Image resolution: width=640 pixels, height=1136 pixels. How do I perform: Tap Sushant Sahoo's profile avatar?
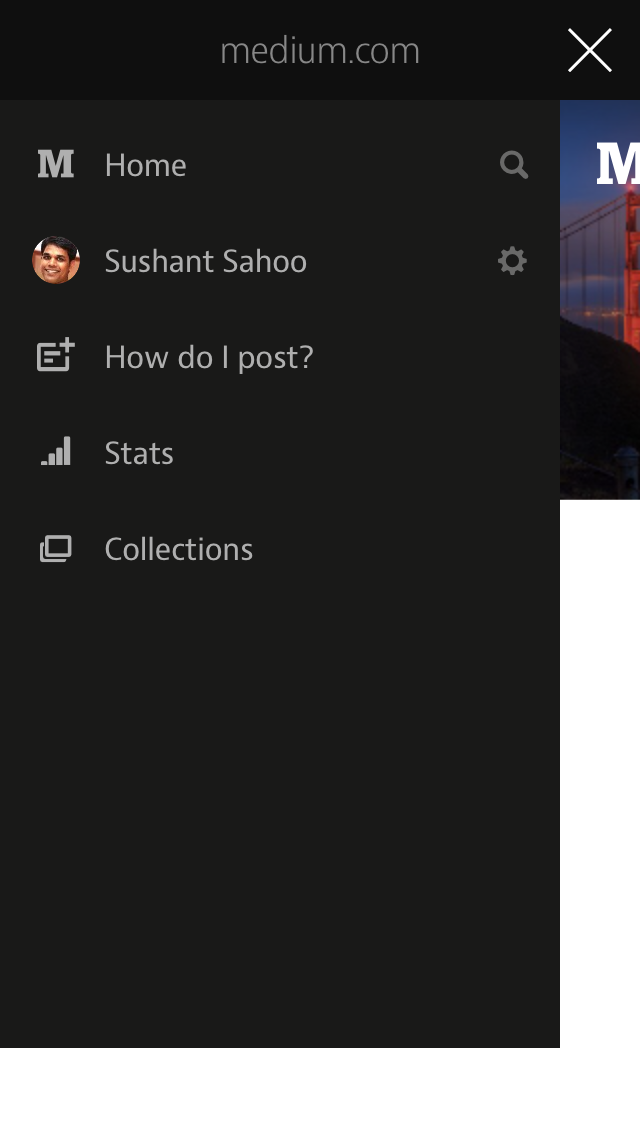pos(56,260)
